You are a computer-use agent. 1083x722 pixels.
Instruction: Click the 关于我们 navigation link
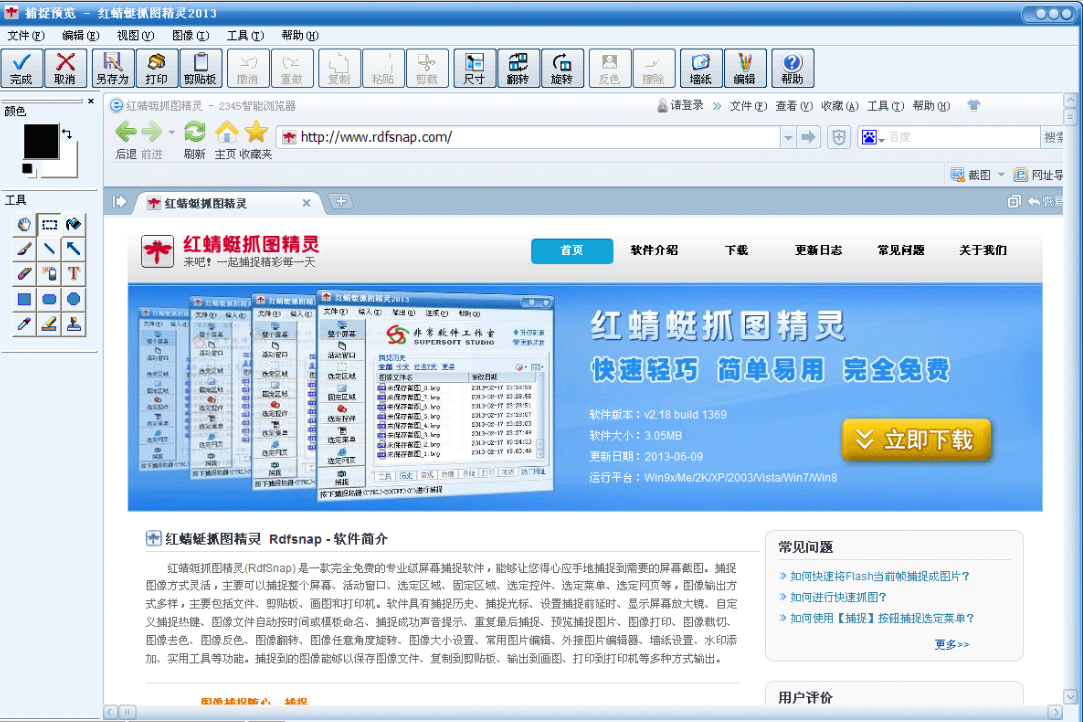[x=983, y=250]
